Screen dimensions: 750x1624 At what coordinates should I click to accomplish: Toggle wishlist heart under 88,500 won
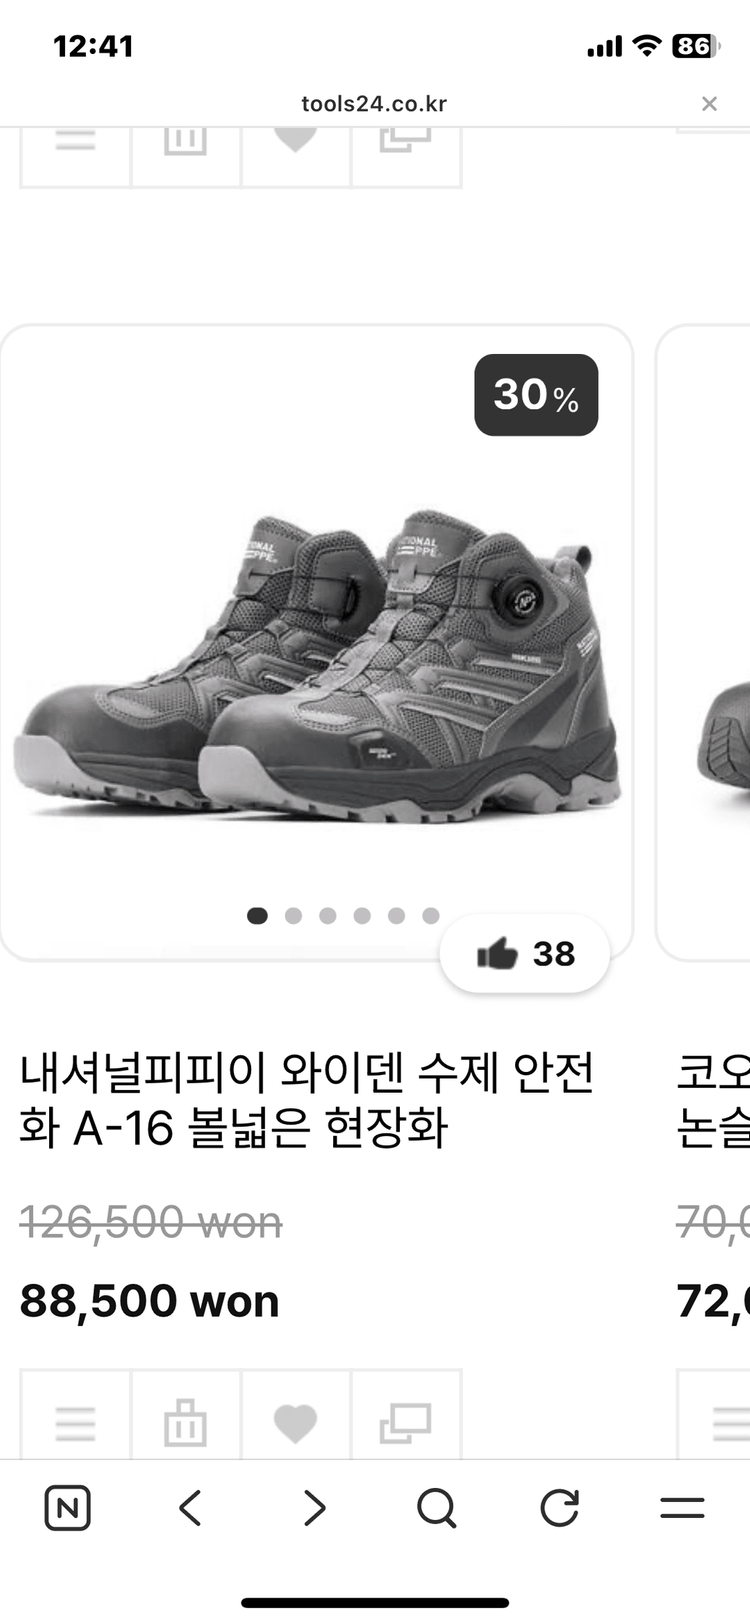295,1422
